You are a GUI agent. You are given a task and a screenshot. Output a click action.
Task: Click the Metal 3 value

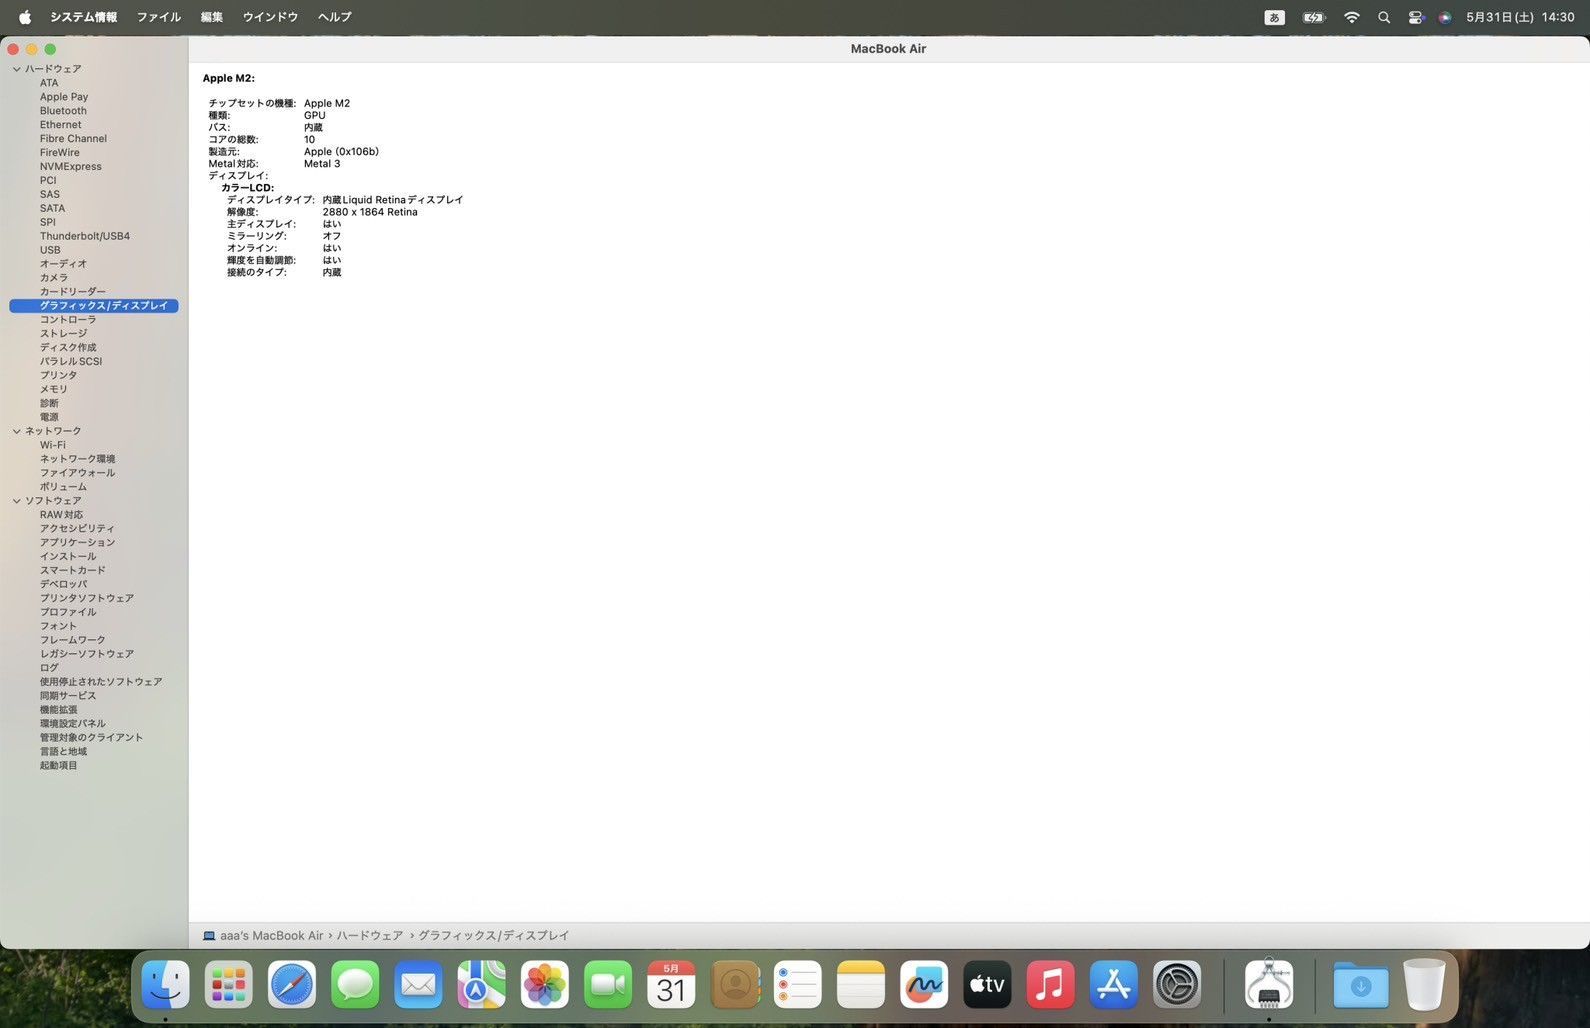click(322, 164)
